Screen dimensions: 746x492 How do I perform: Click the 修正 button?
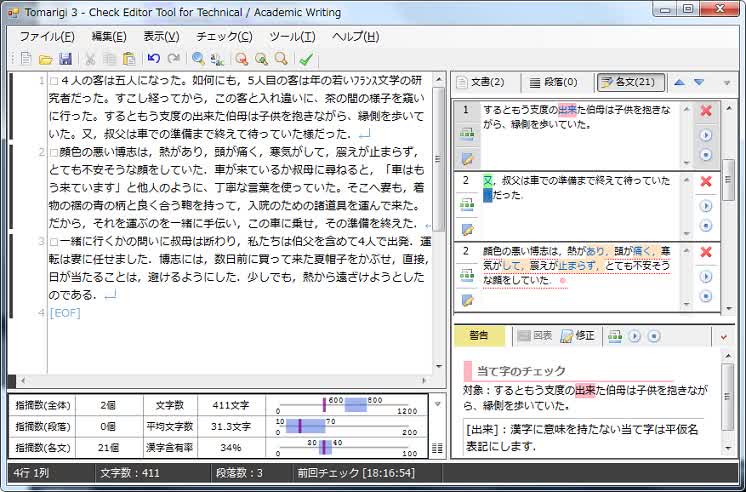579,336
